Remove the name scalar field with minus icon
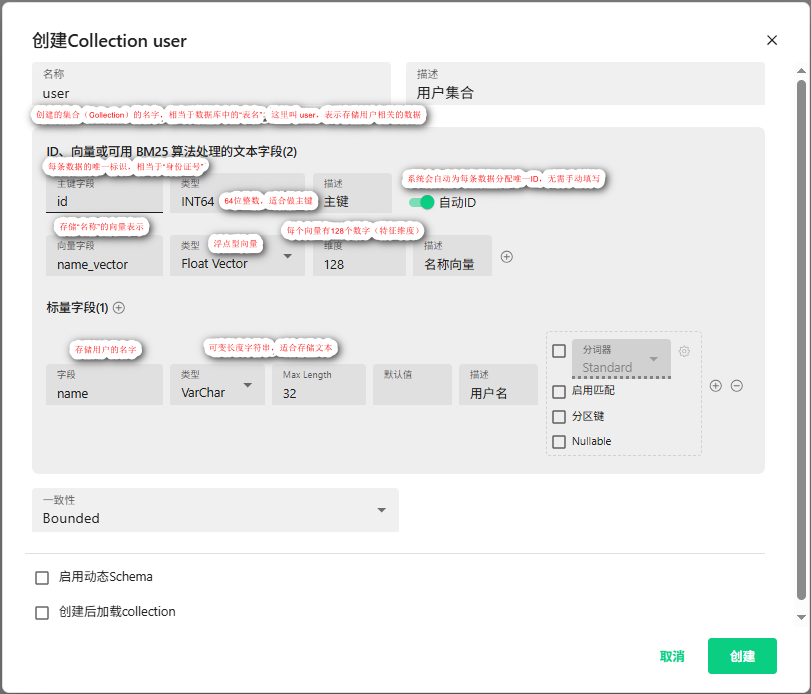811x694 pixels. click(737, 385)
